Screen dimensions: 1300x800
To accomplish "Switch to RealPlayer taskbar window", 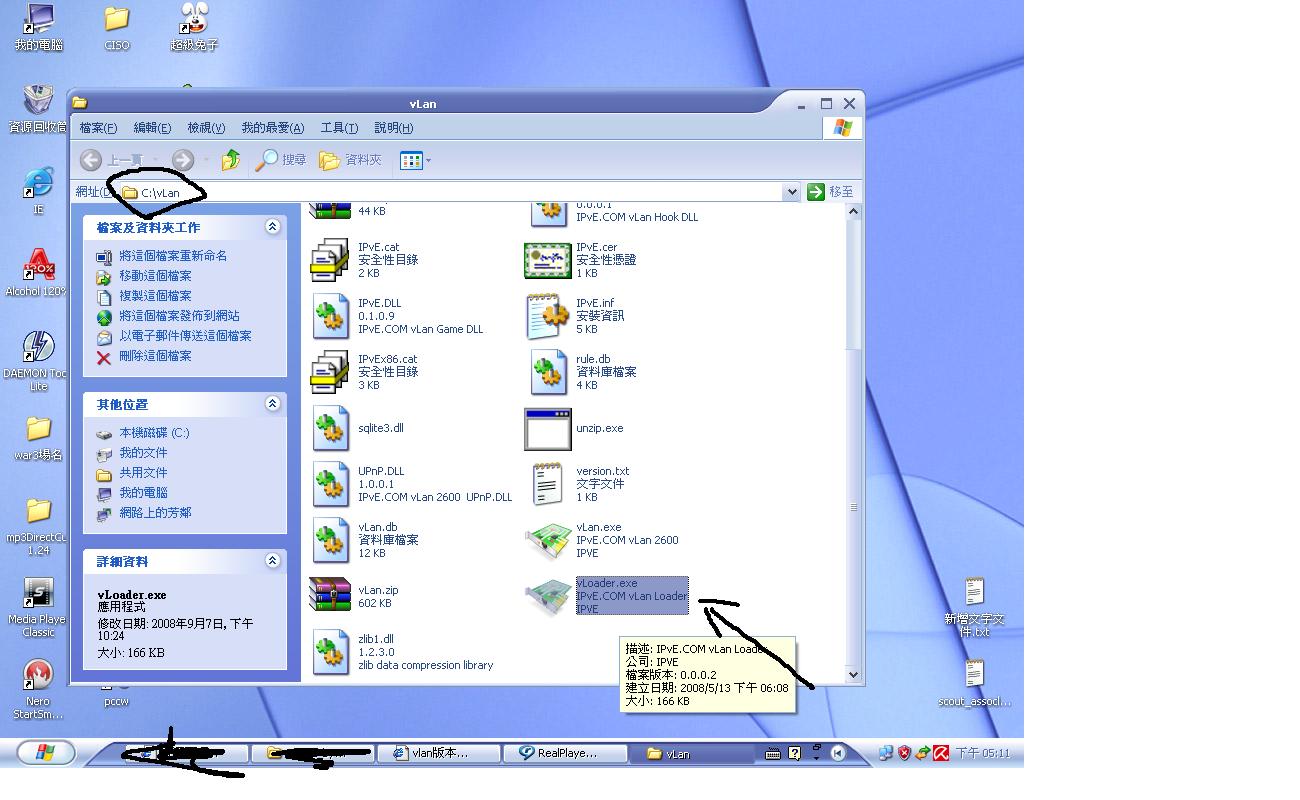I will click(x=564, y=754).
